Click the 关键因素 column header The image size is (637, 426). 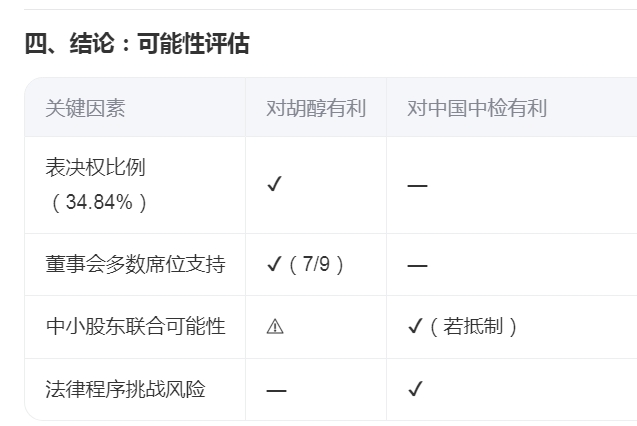pyautogui.click(x=85, y=108)
